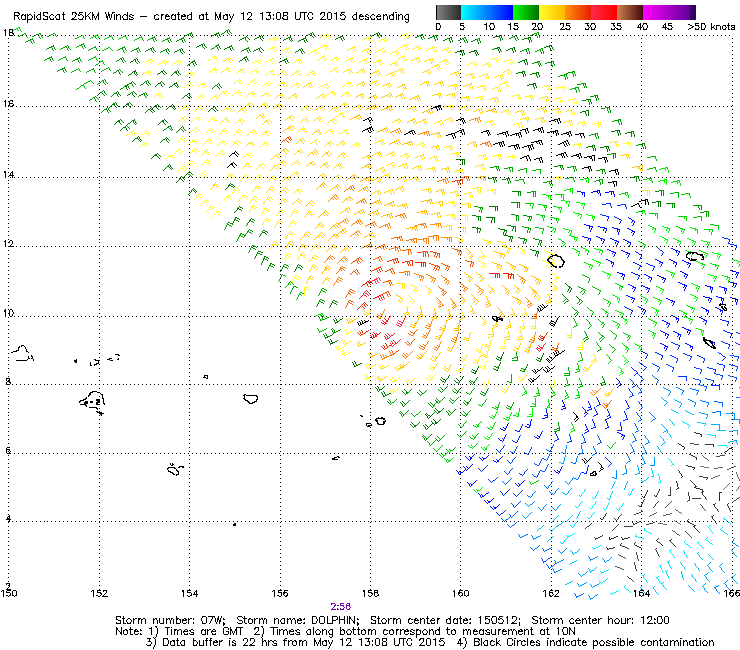Click the "25" legend scale label
The image size is (740, 650).
click(564, 27)
